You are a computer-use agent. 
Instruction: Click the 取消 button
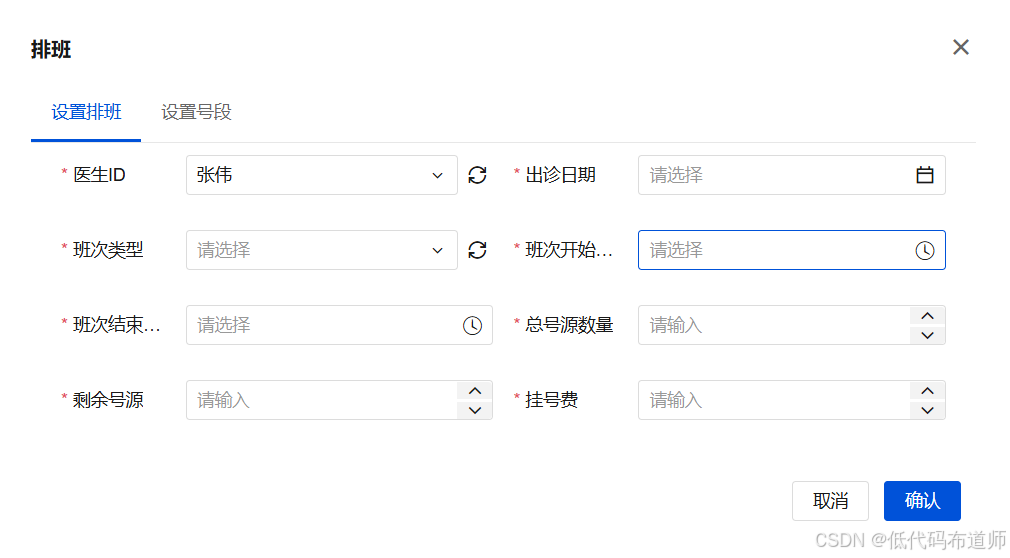pyautogui.click(x=830, y=501)
